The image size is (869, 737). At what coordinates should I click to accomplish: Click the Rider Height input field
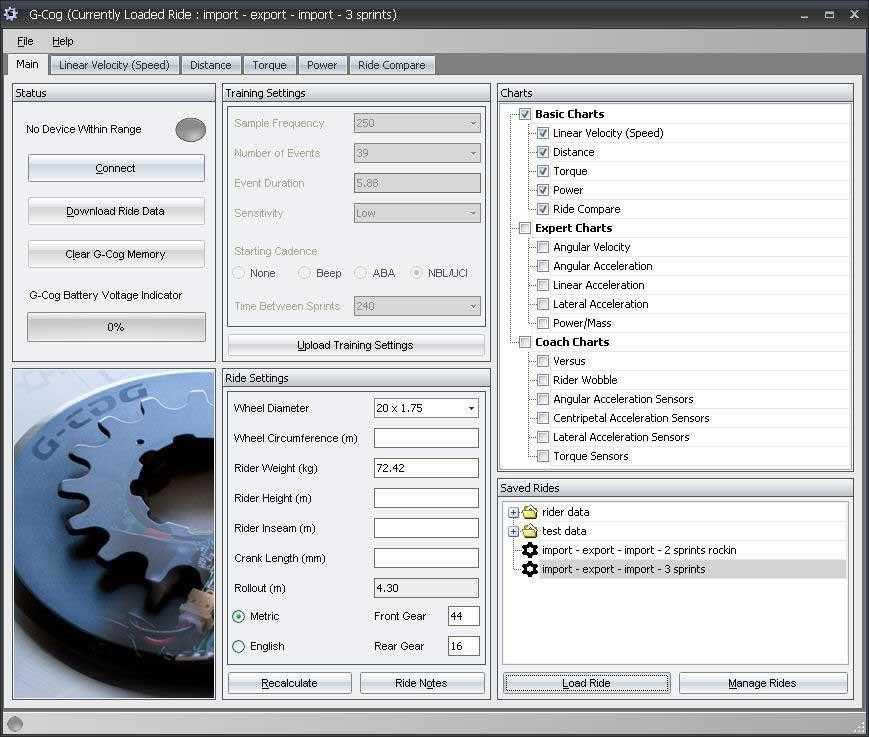[426, 498]
